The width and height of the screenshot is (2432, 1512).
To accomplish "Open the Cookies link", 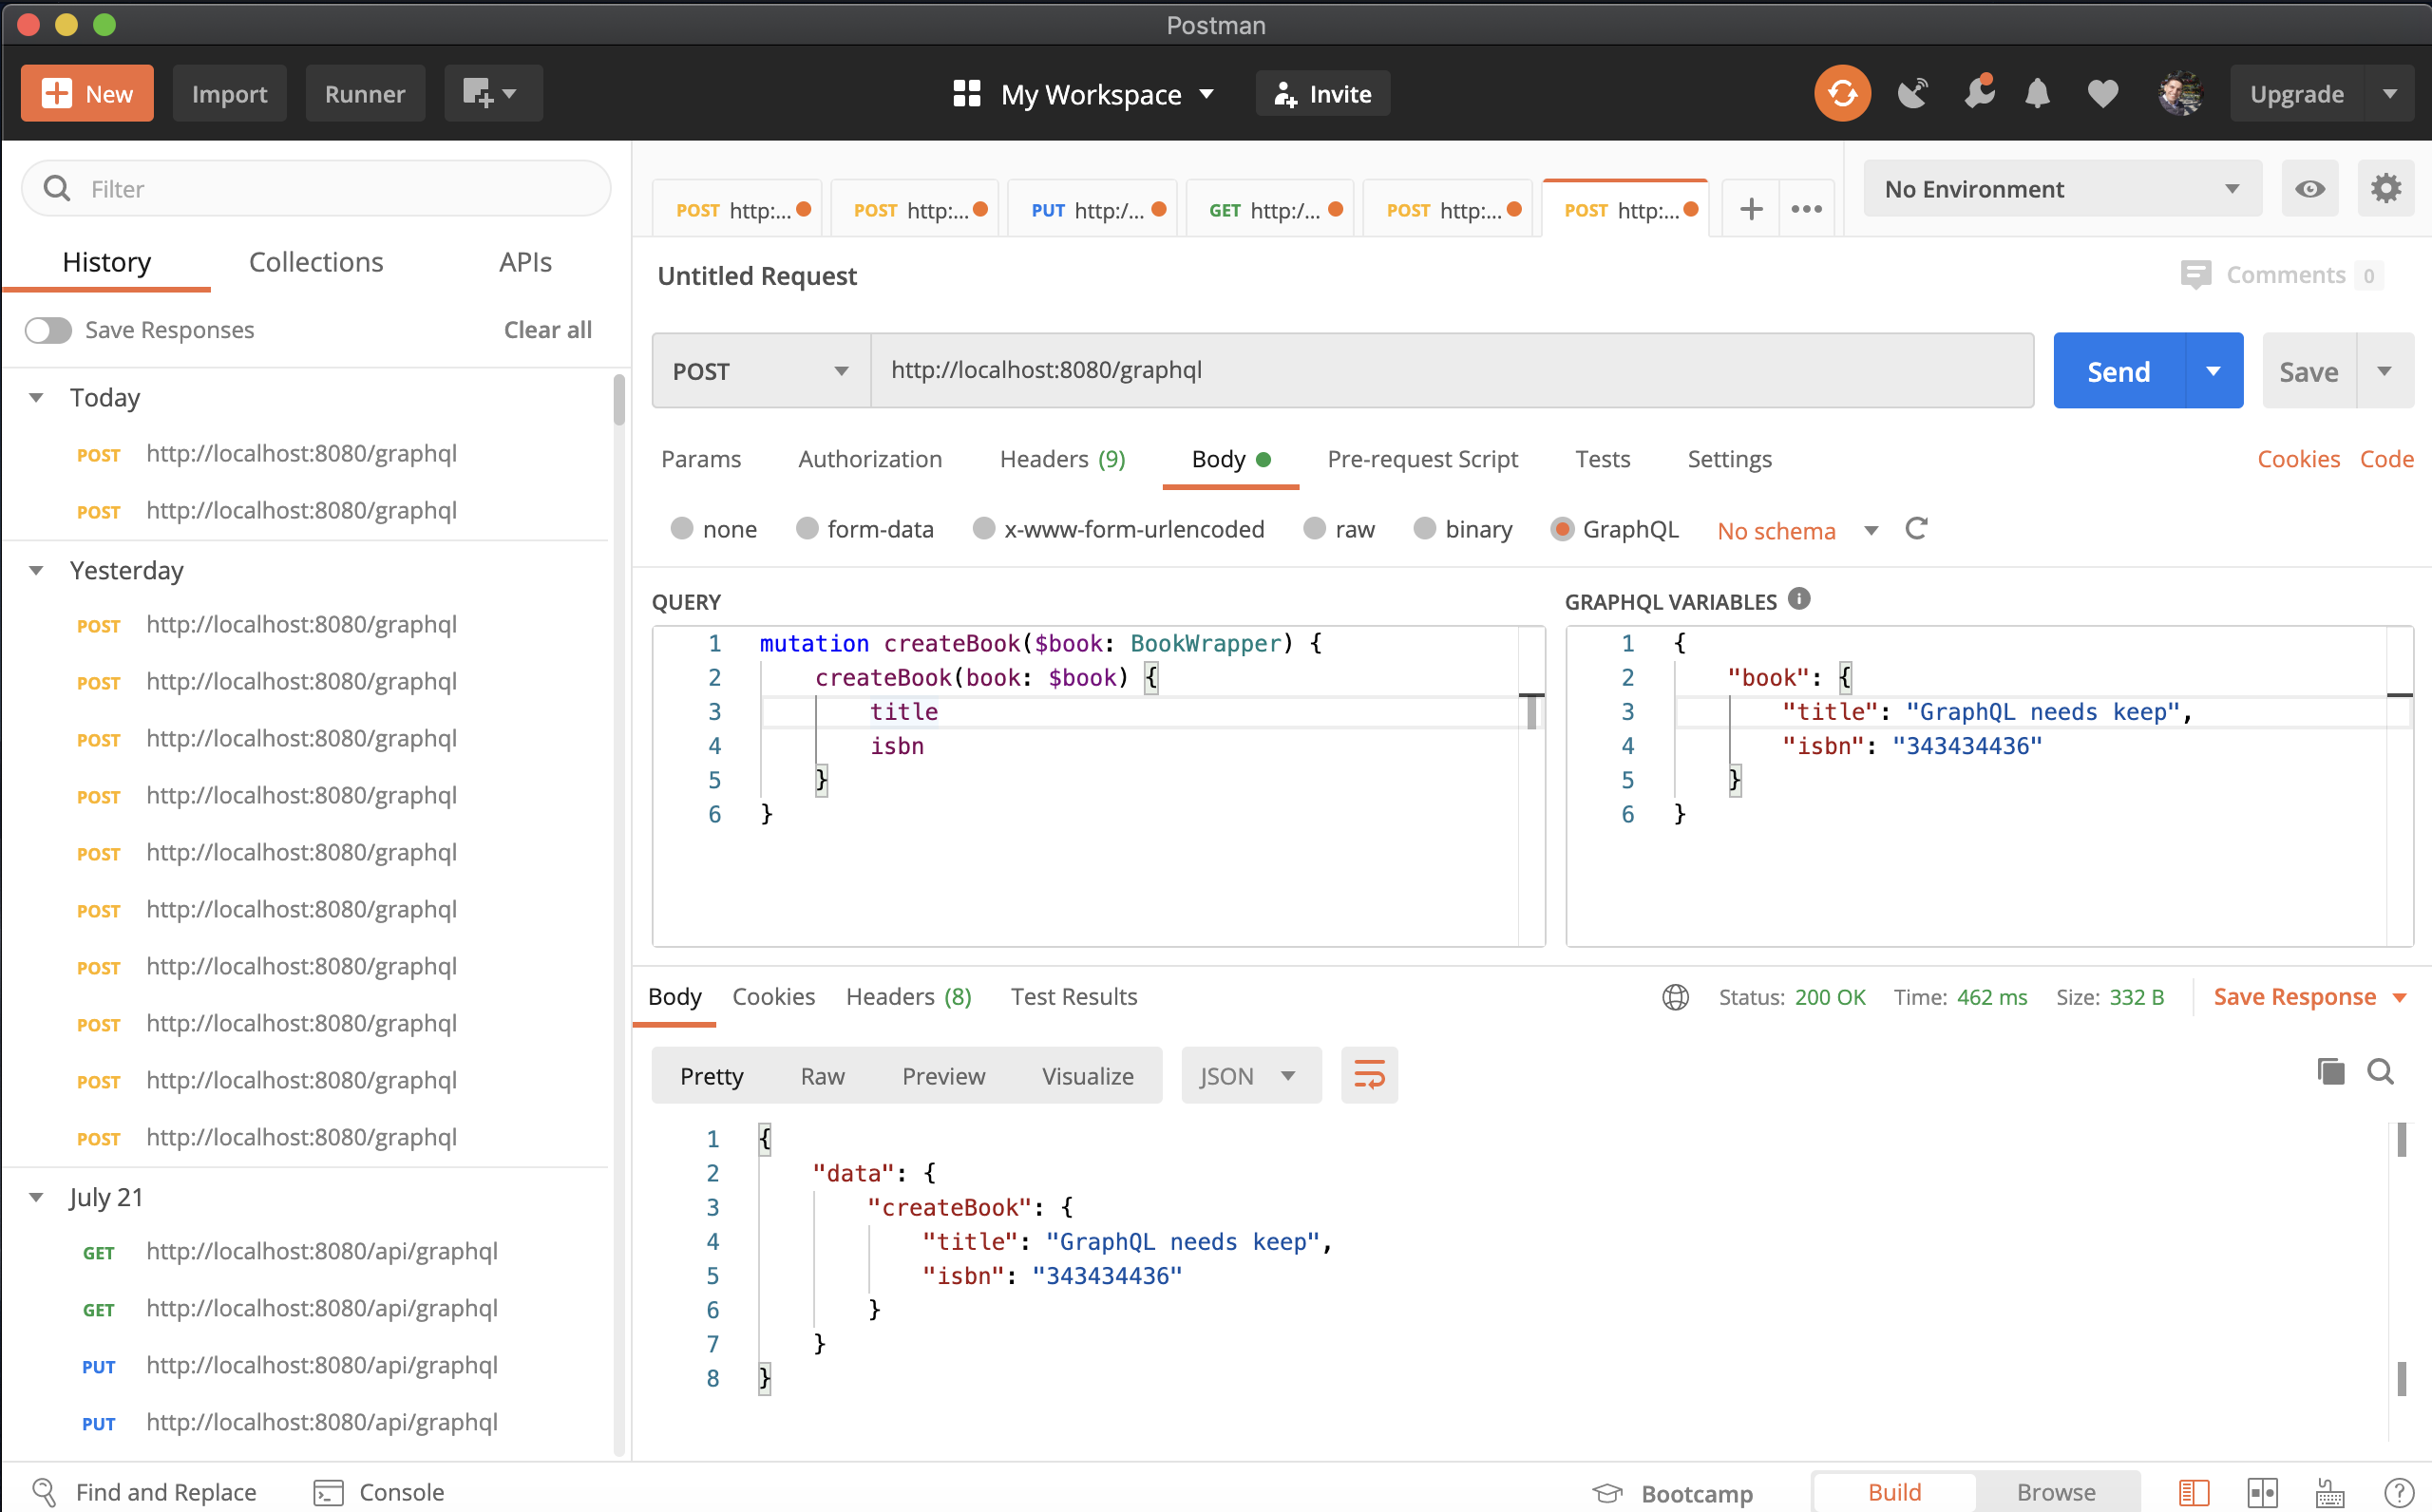I will pos(2298,459).
